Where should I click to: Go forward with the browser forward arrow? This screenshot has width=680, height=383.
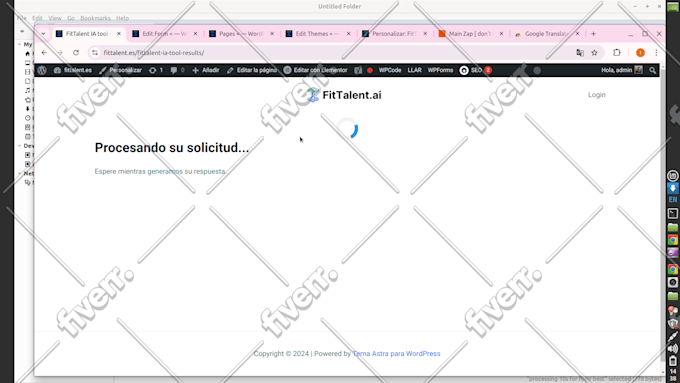point(60,52)
